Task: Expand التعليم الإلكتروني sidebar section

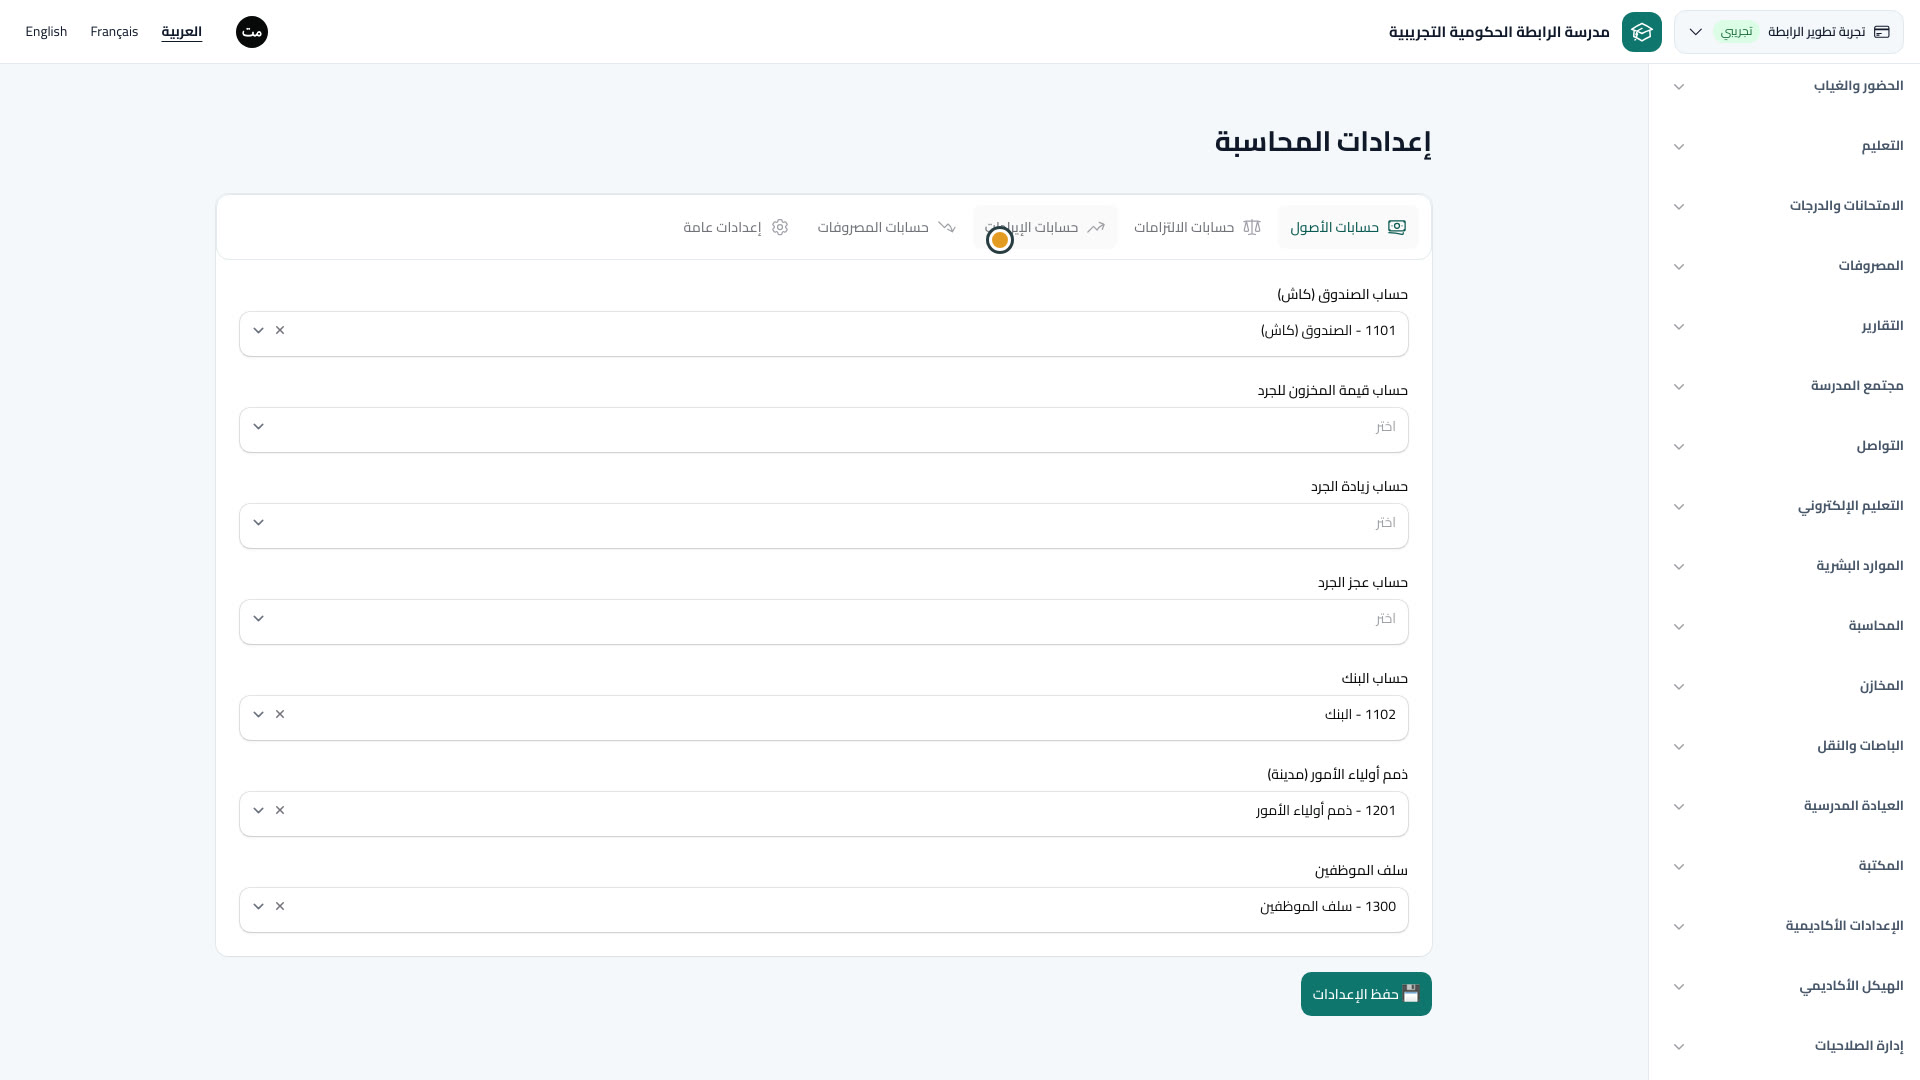Action: [1788, 506]
